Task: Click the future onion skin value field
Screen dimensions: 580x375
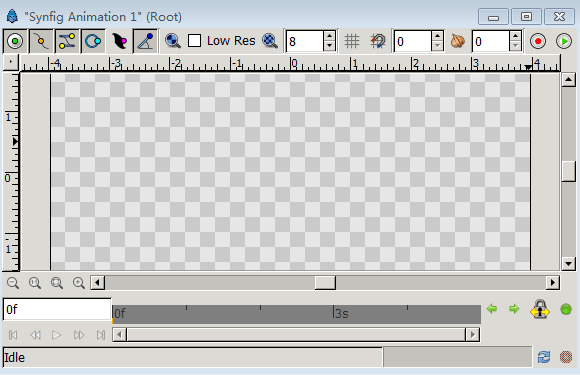Action: tap(490, 41)
